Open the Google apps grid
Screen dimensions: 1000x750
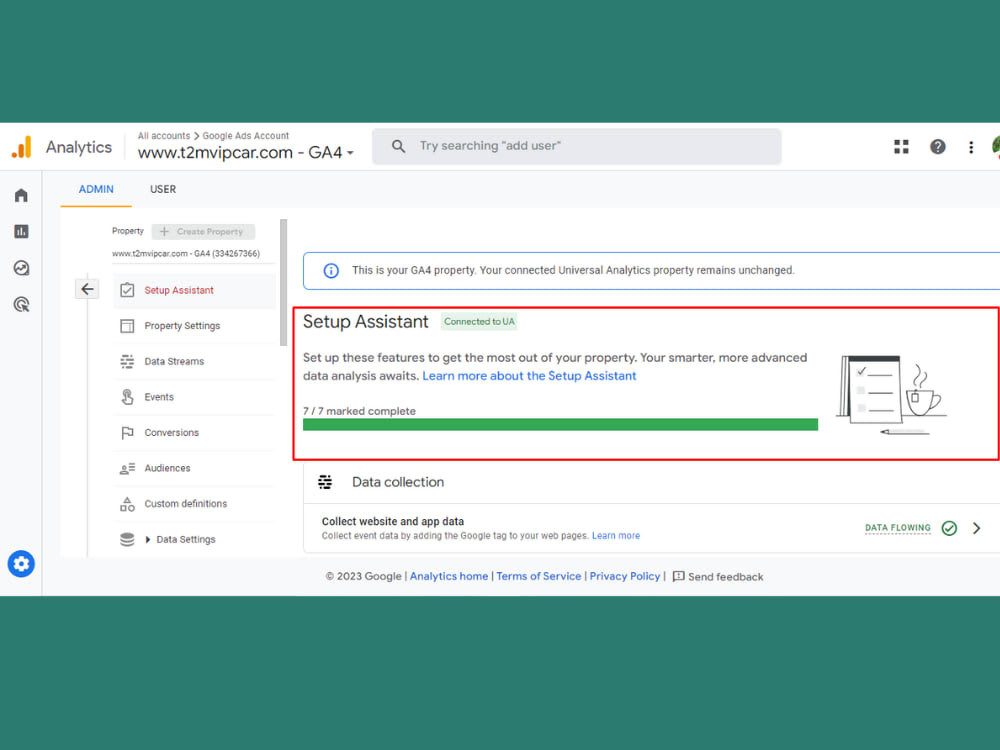[901, 146]
